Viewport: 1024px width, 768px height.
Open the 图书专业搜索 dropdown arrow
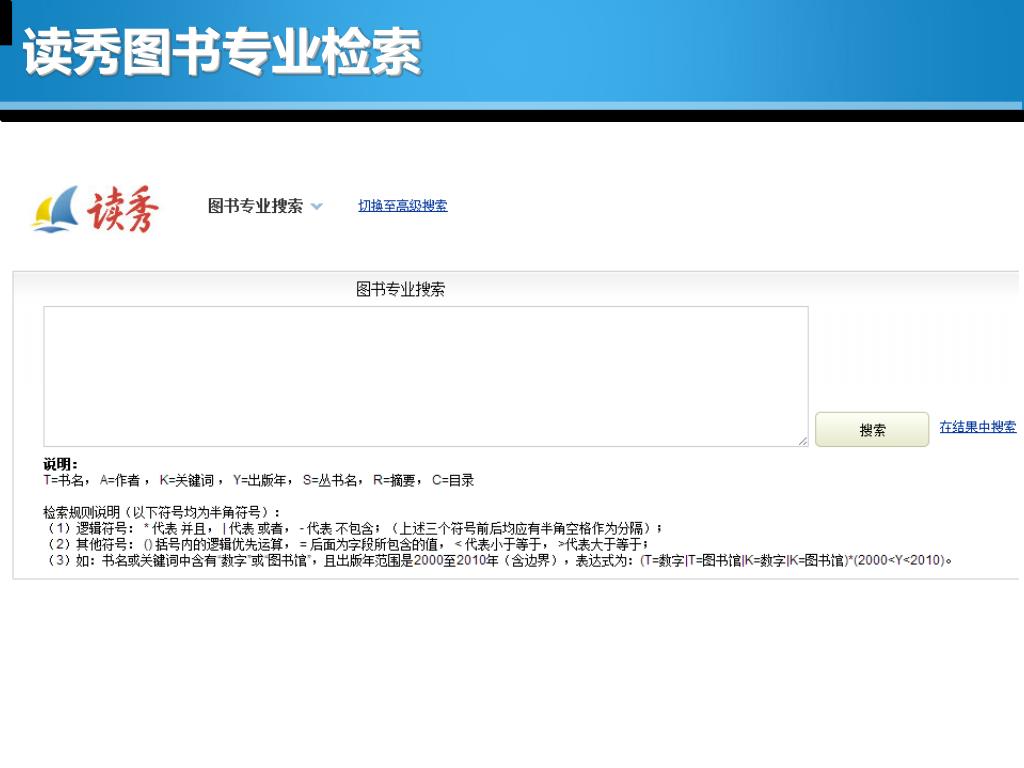point(317,206)
